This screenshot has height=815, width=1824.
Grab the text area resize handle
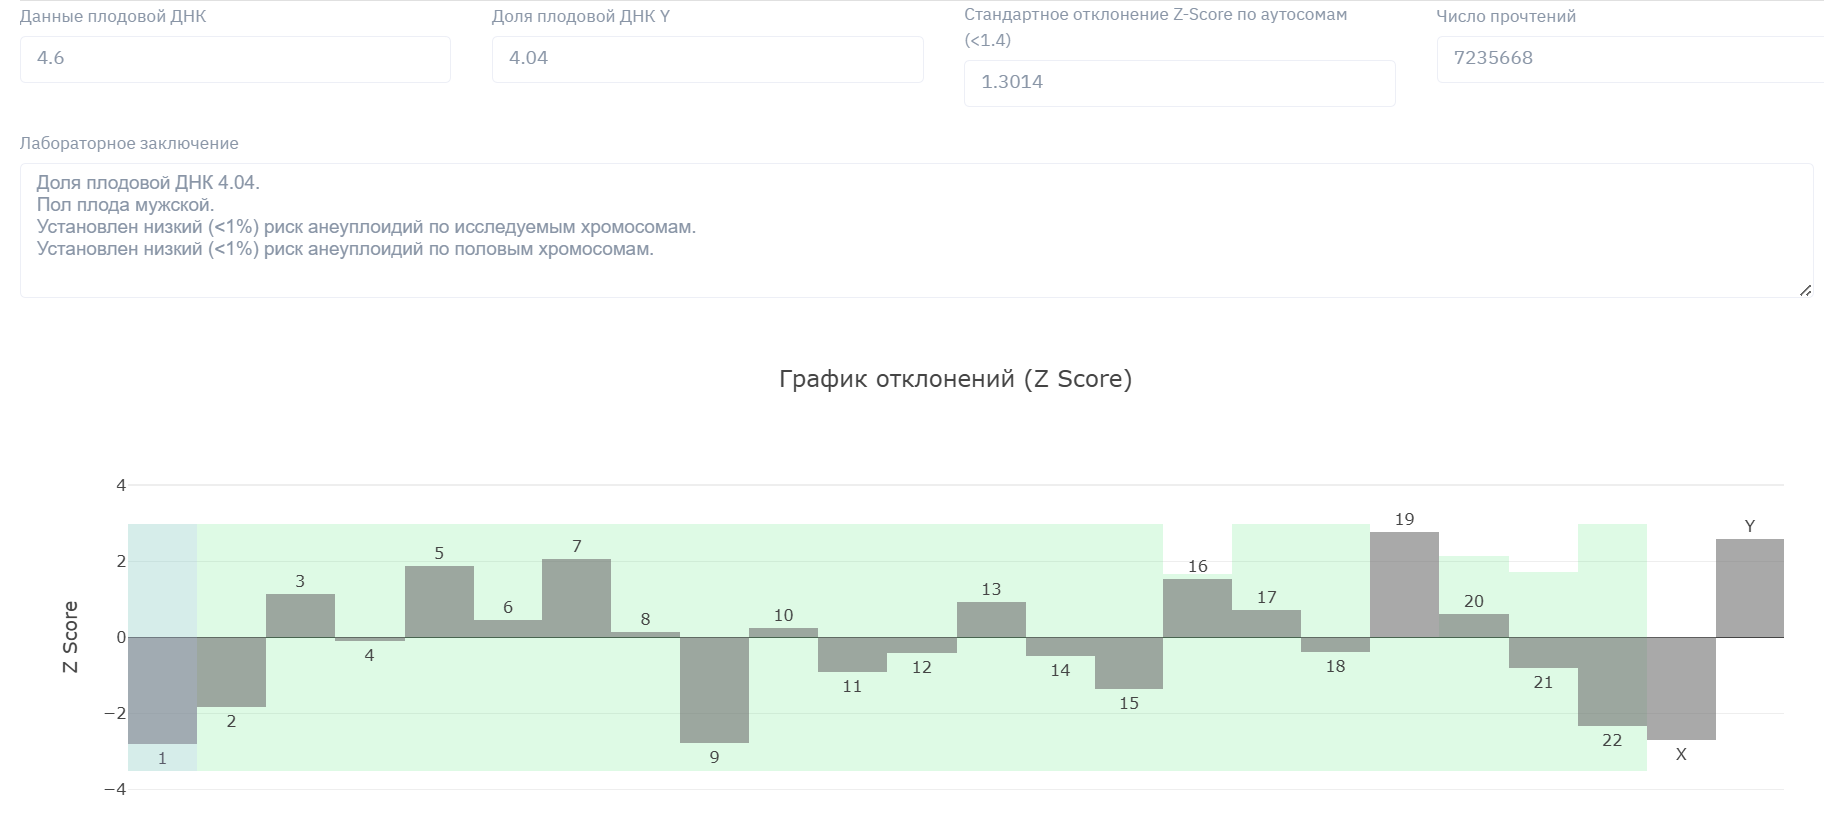click(x=1804, y=290)
